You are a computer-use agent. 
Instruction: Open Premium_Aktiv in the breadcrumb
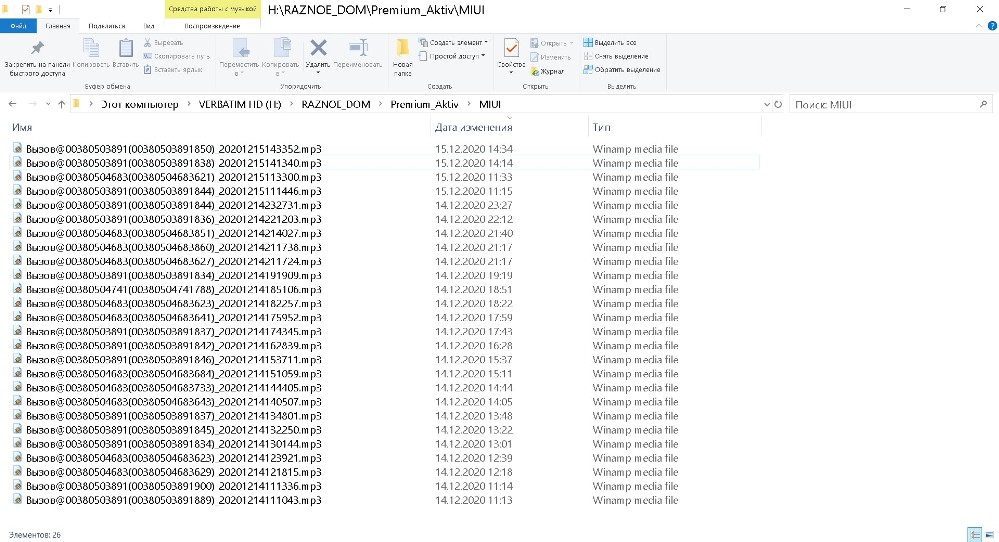[x=424, y=104]
